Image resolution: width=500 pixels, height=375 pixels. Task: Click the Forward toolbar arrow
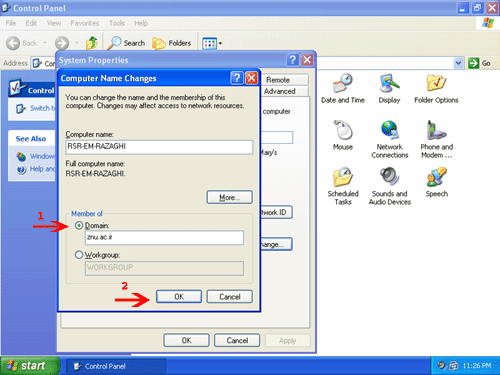62,43
